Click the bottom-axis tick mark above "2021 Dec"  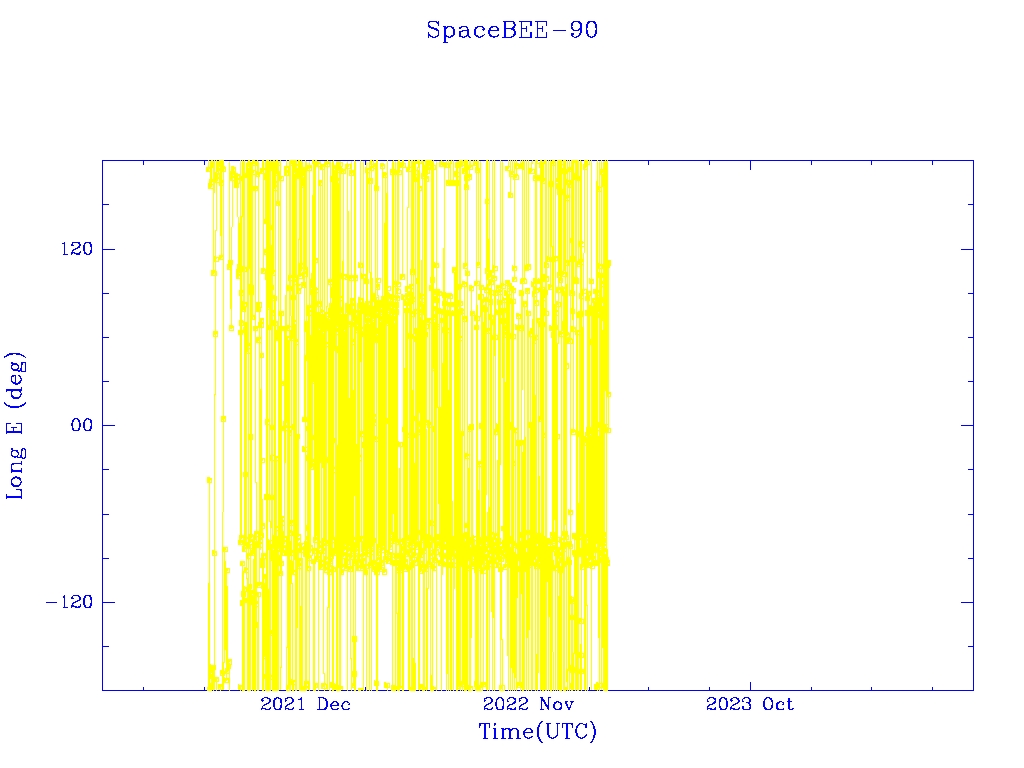click(305, 684)
